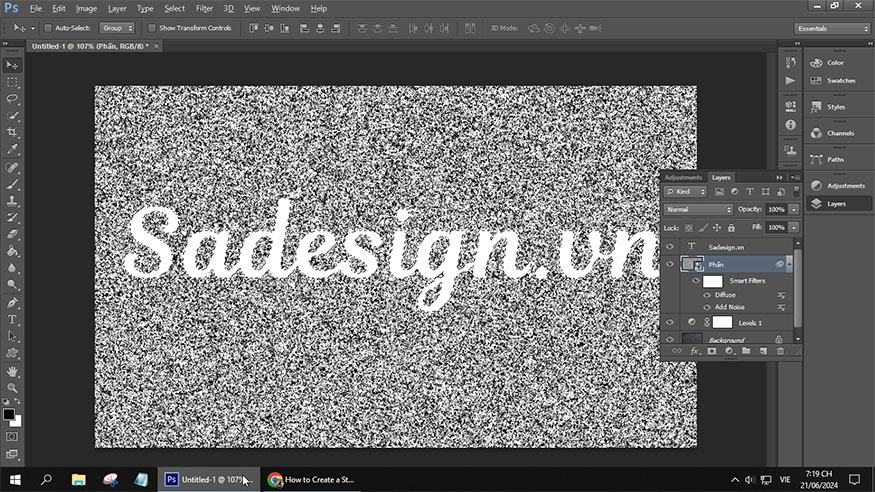875x492 pixels.
Task: Select the History Brush tool
Action: (x=12, y=218)
